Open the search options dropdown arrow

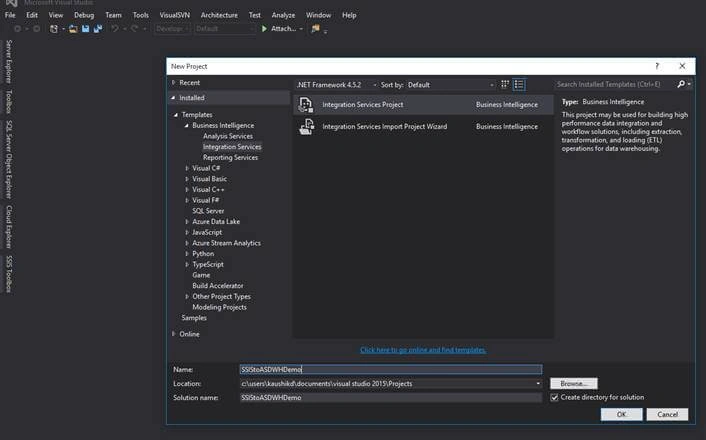tap(689, 84)
